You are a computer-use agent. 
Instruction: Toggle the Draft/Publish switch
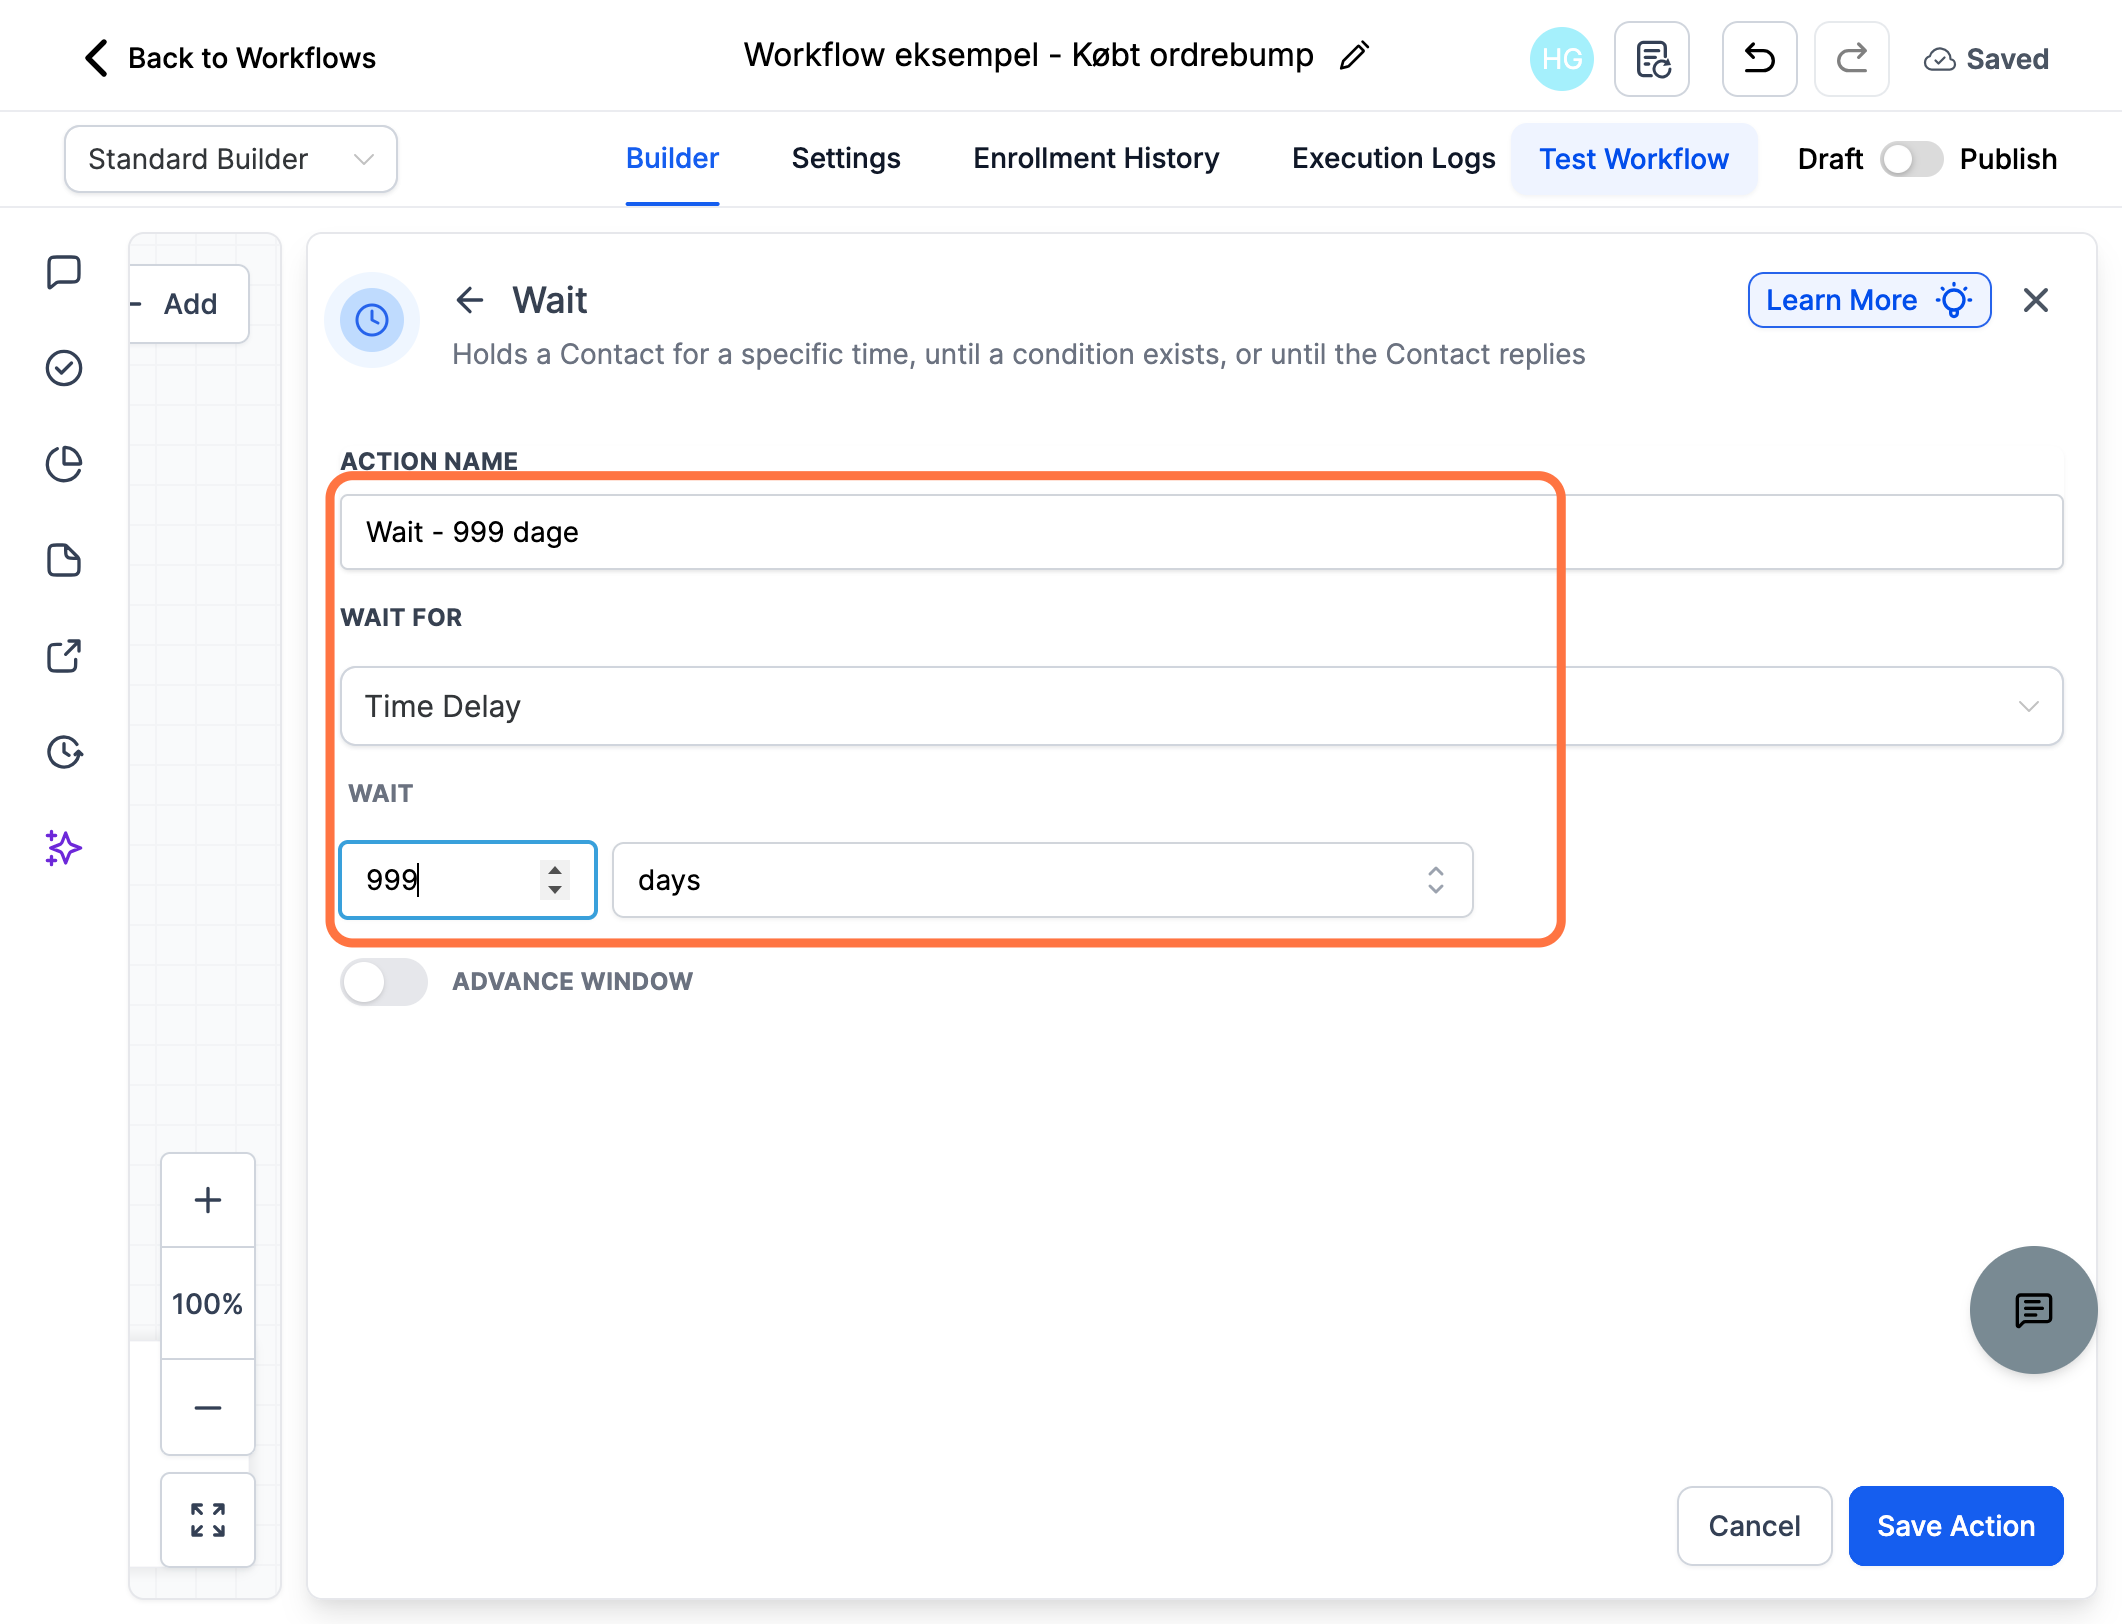click(1911, 159)
